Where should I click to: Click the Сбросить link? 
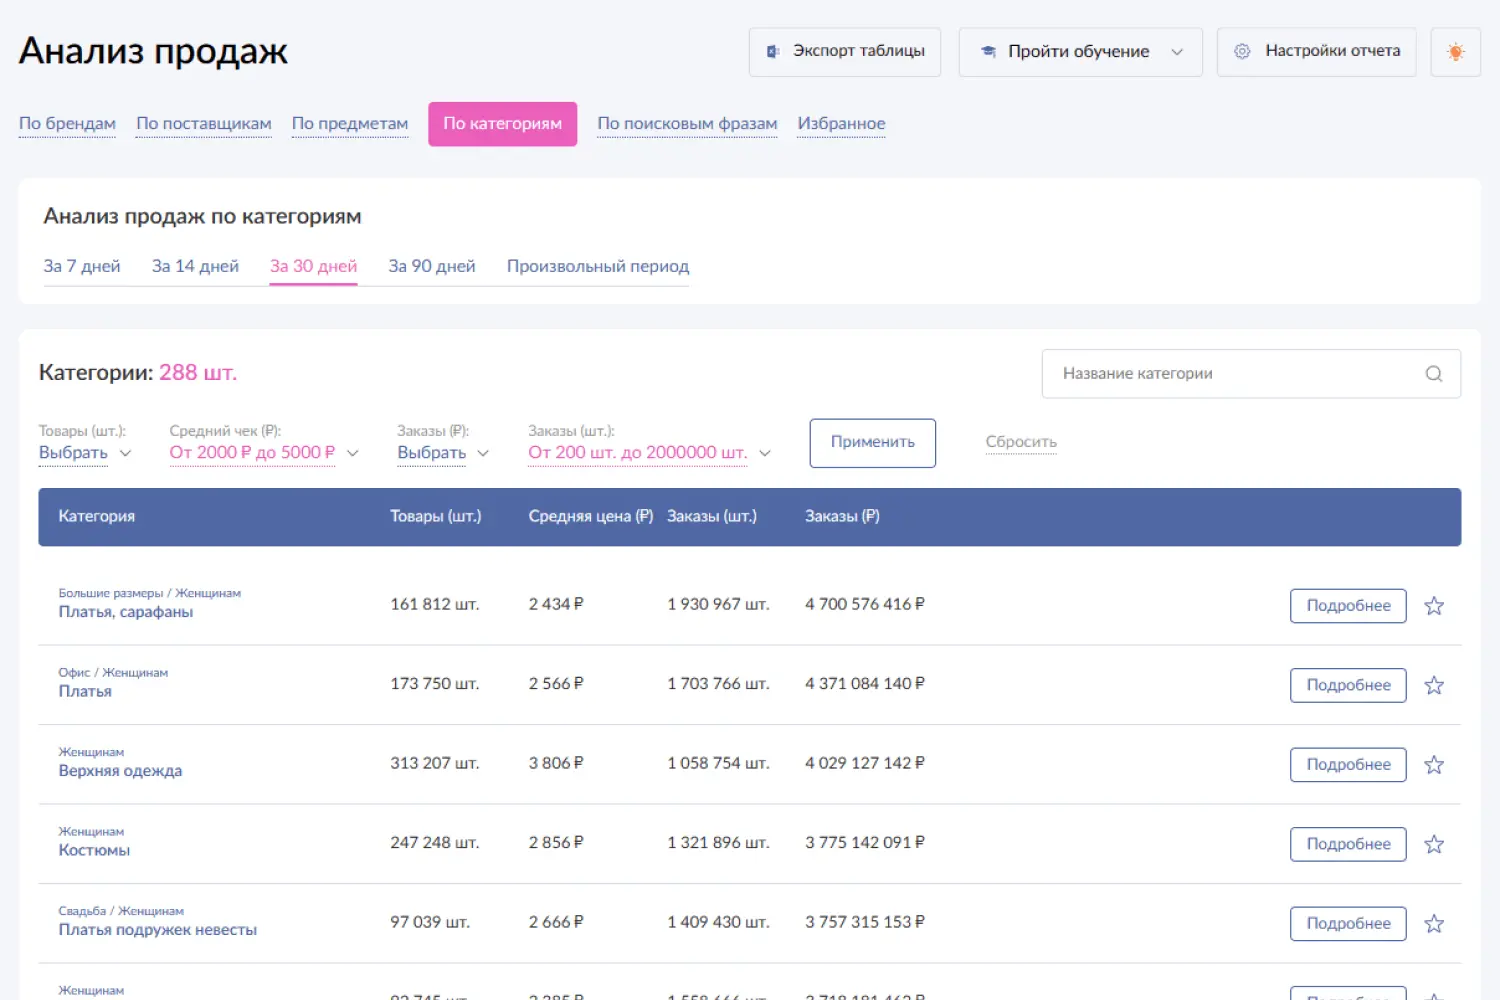tap(1021, 442)
